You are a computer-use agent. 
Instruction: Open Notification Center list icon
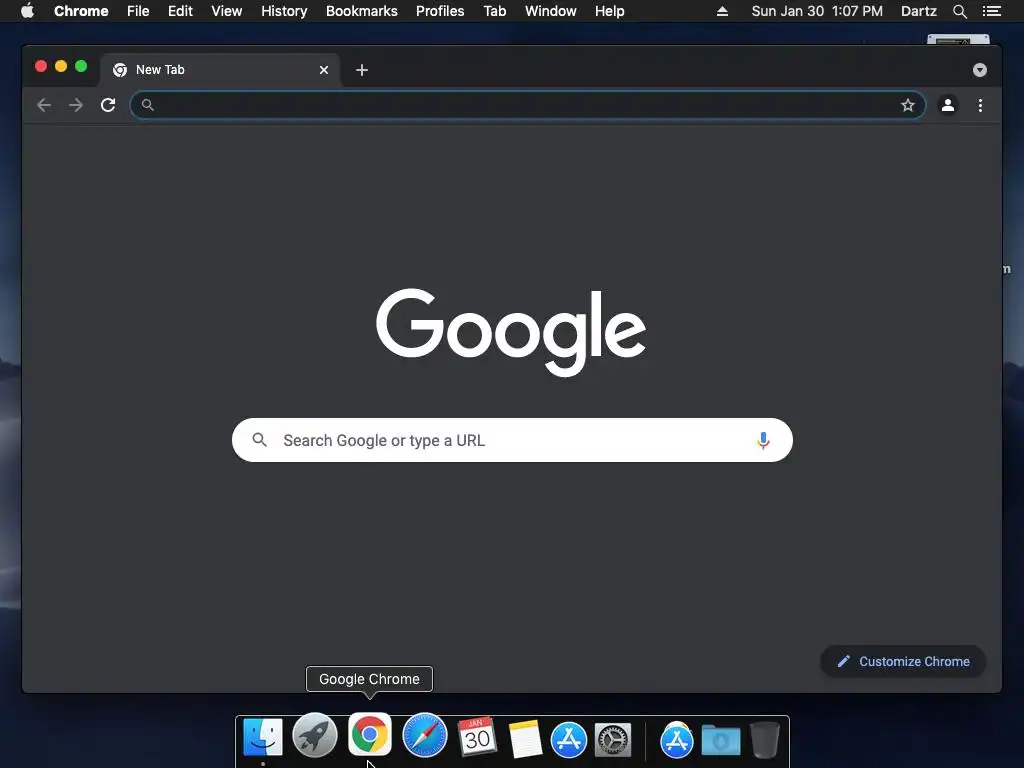[991, 11]
